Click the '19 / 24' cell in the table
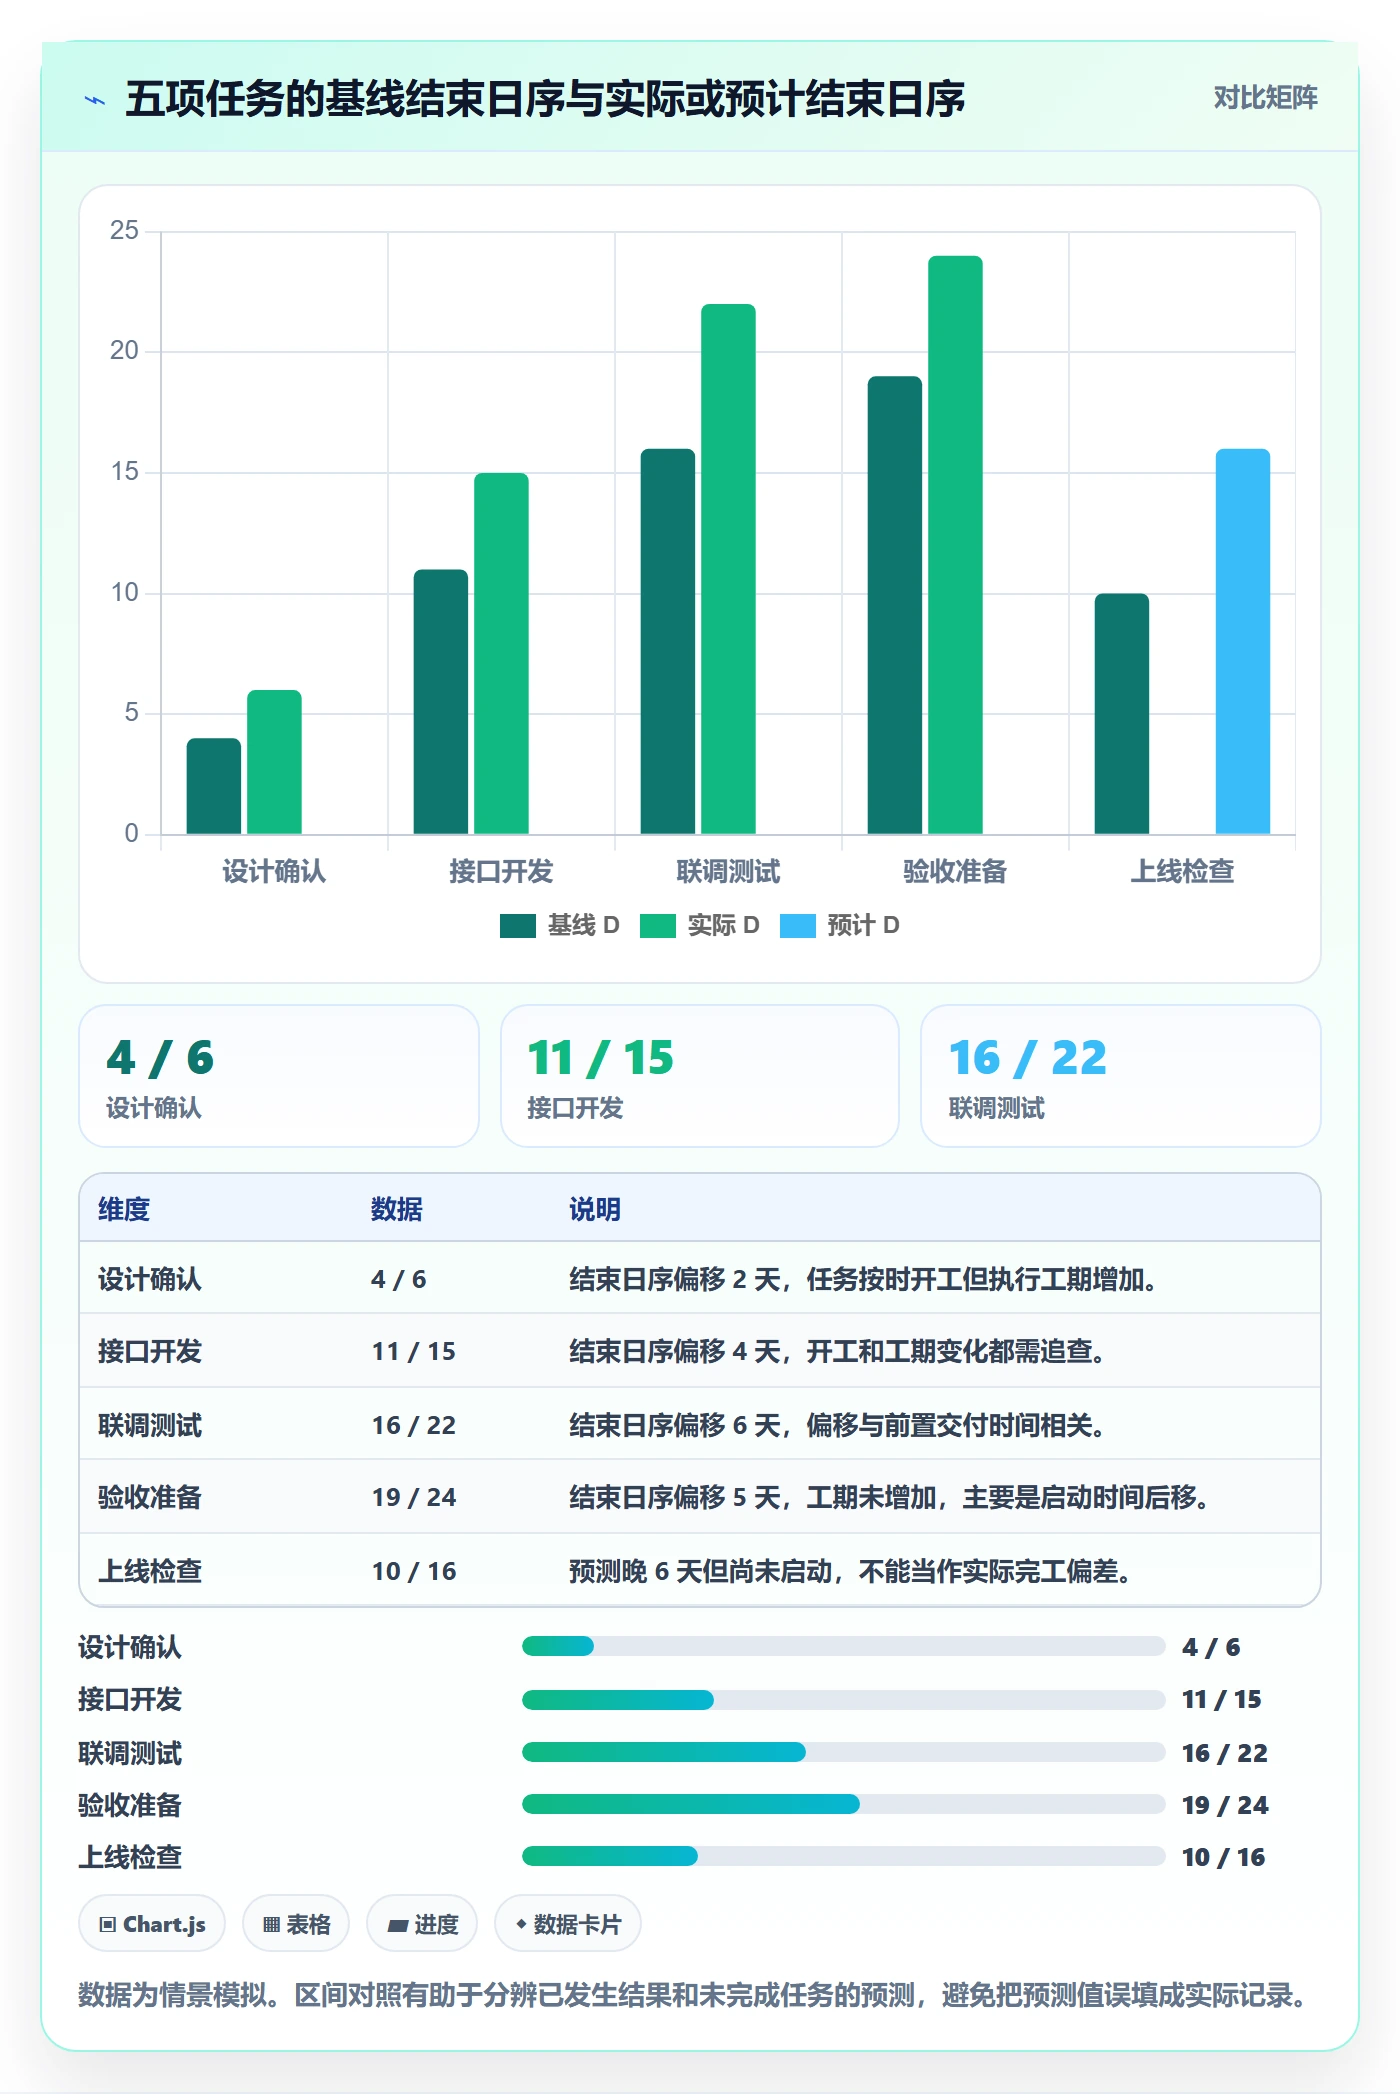 coord(414,1497)
